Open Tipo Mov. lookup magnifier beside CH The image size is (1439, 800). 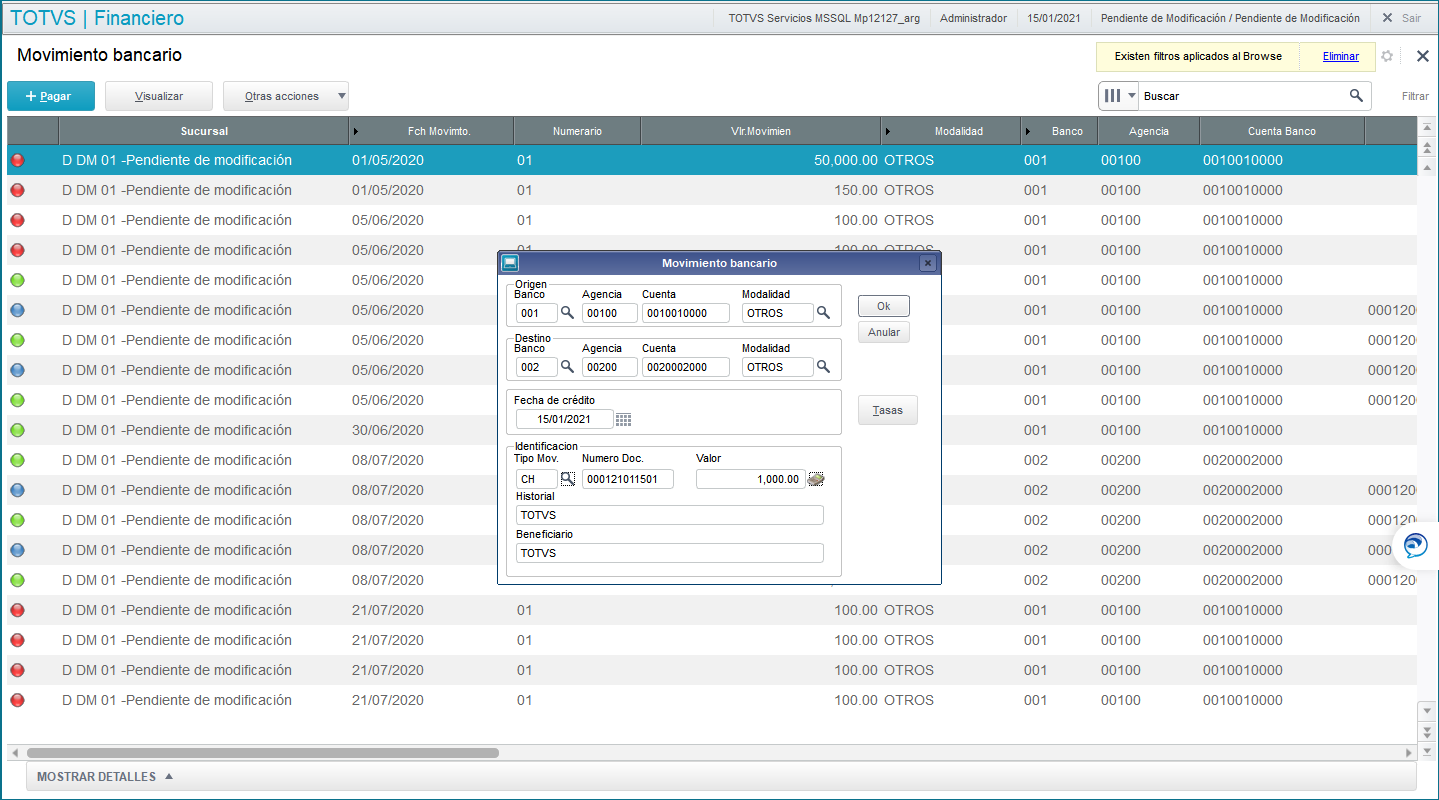pos(567,479)
